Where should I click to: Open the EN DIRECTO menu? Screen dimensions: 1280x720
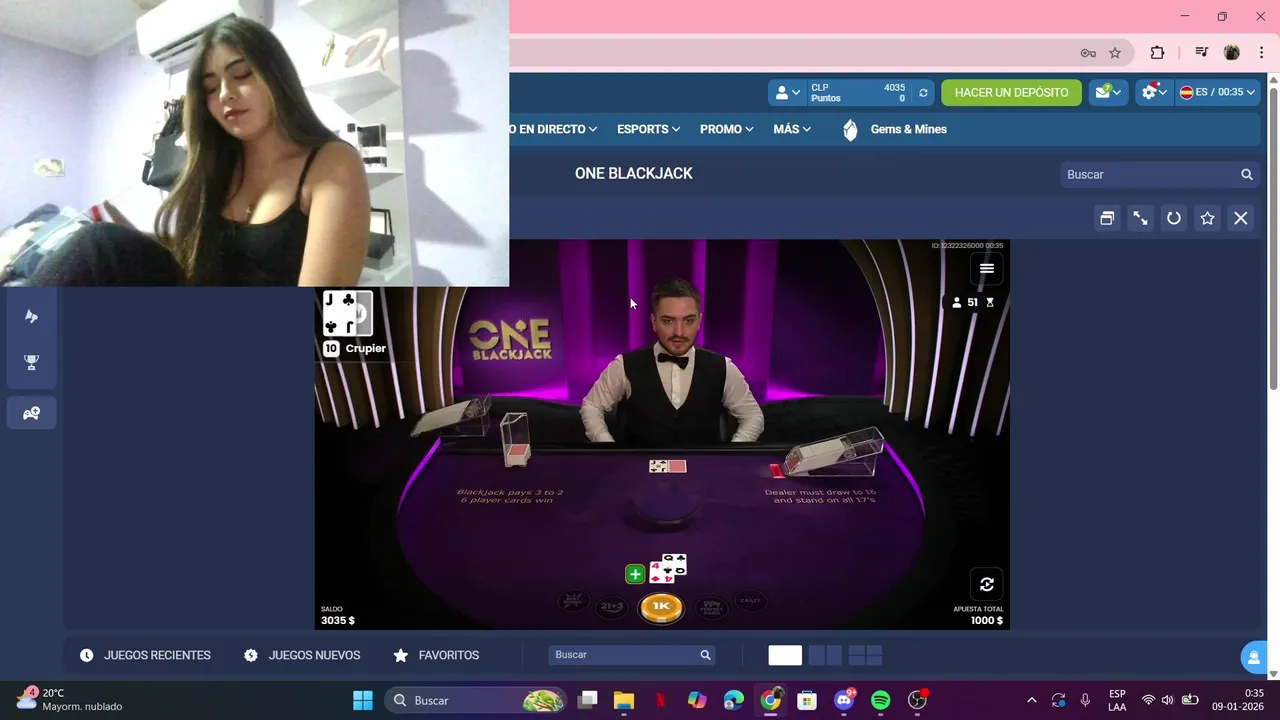(554, 129)
